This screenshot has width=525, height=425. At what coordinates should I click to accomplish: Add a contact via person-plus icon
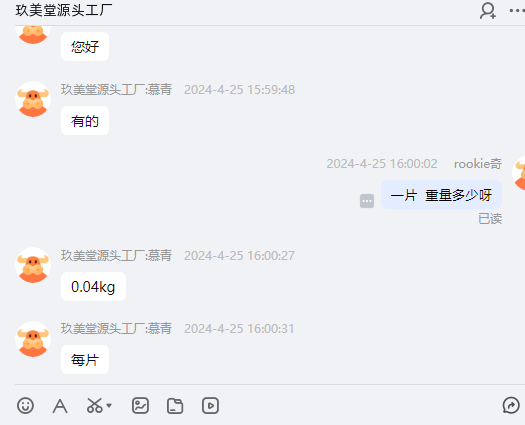488,11
